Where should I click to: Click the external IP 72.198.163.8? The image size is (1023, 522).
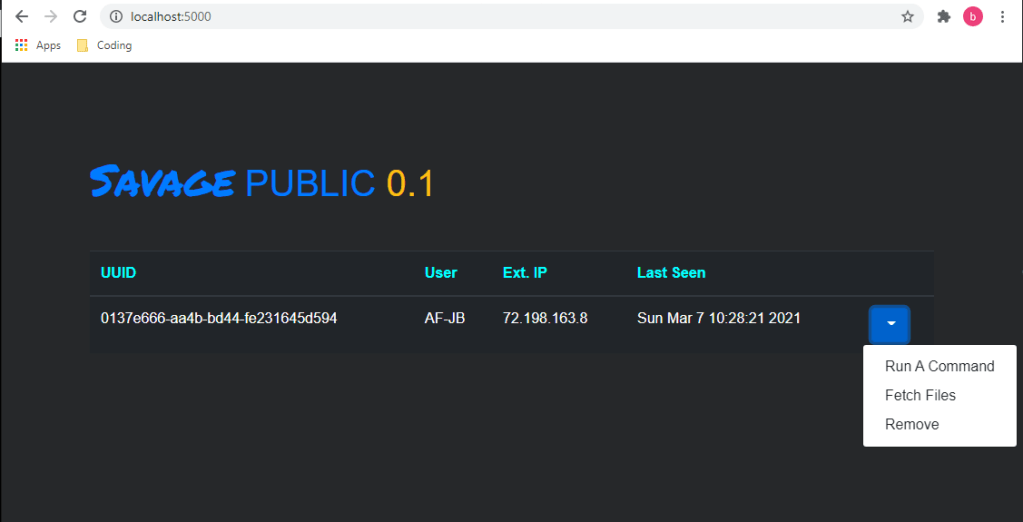[544, 318]
